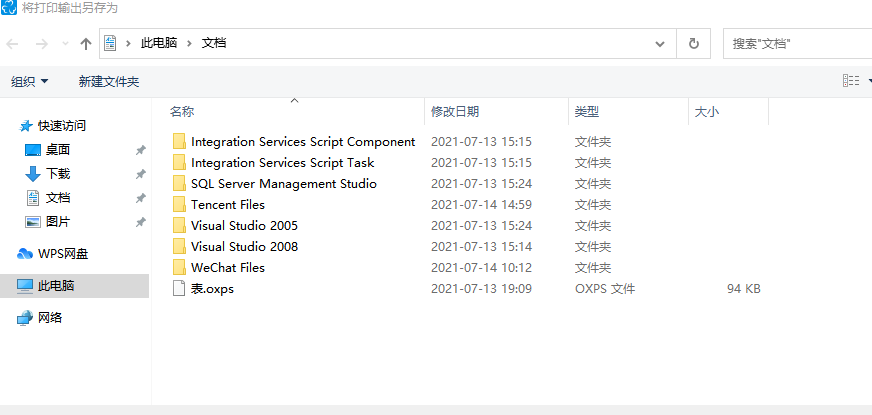Click the 2021-07-14 10:12 date cell

click(x=482, y=268)
